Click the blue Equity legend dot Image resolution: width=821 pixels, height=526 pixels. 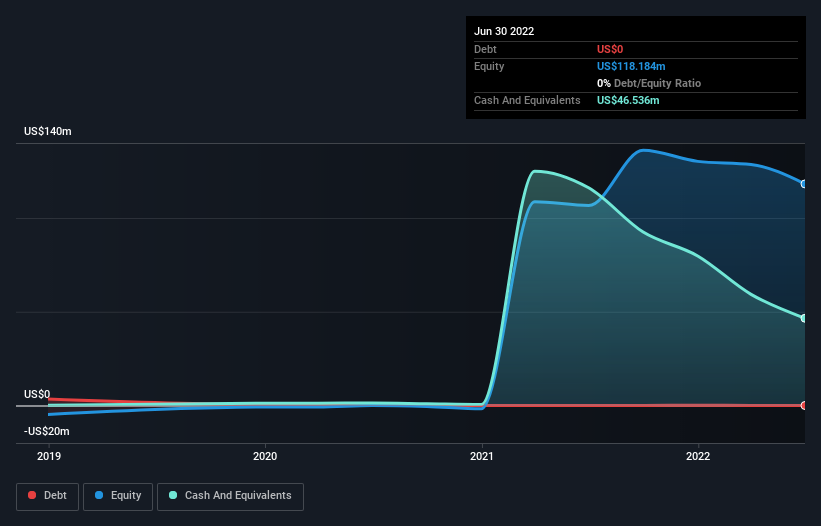[99, 495]
